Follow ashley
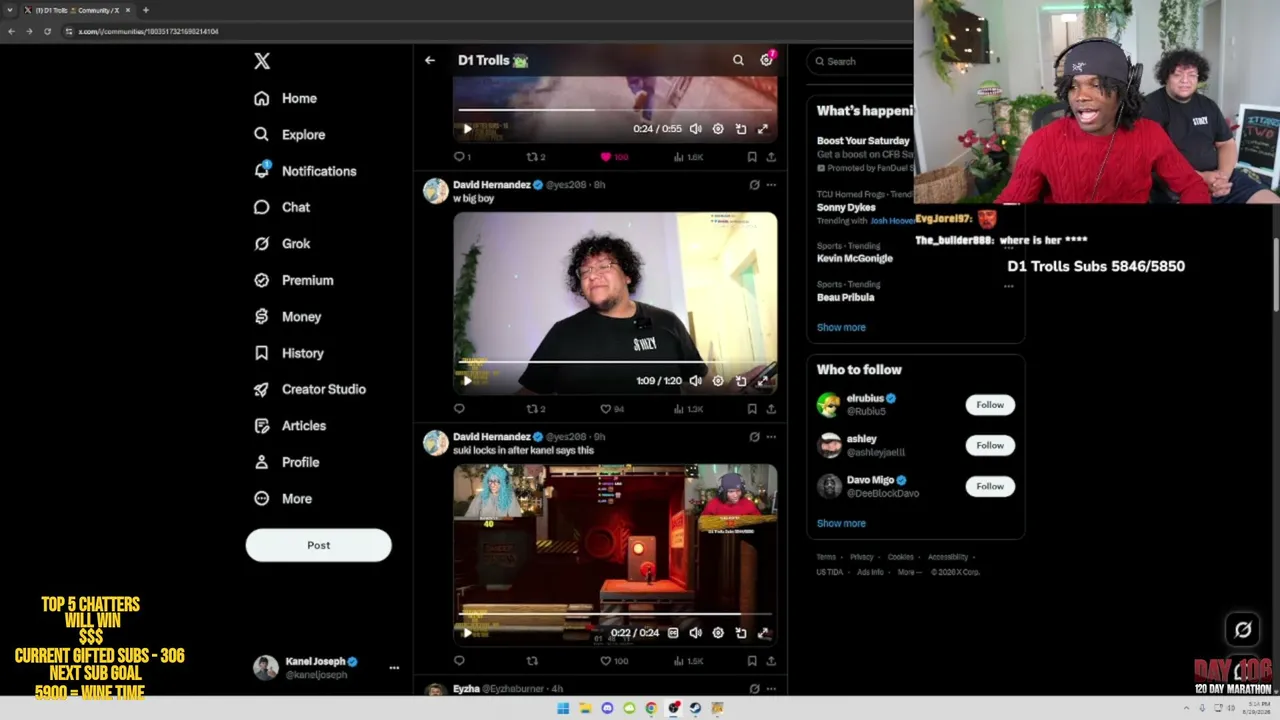Screen dimensions: 1280x720 [990, 445]
